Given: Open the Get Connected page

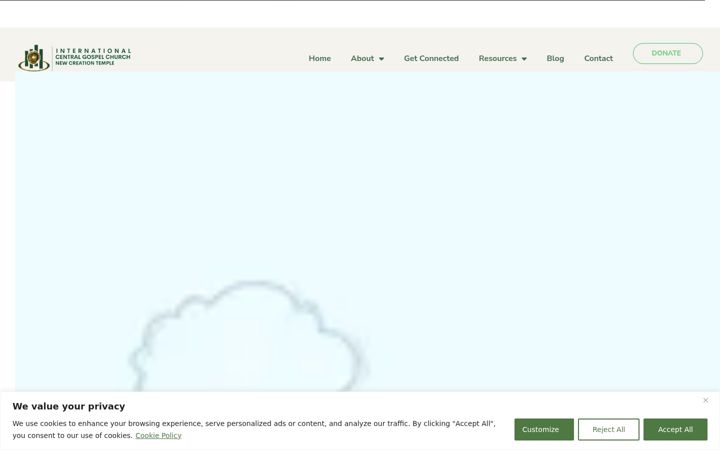Looking at the screenshot, I should pos(431,58).
